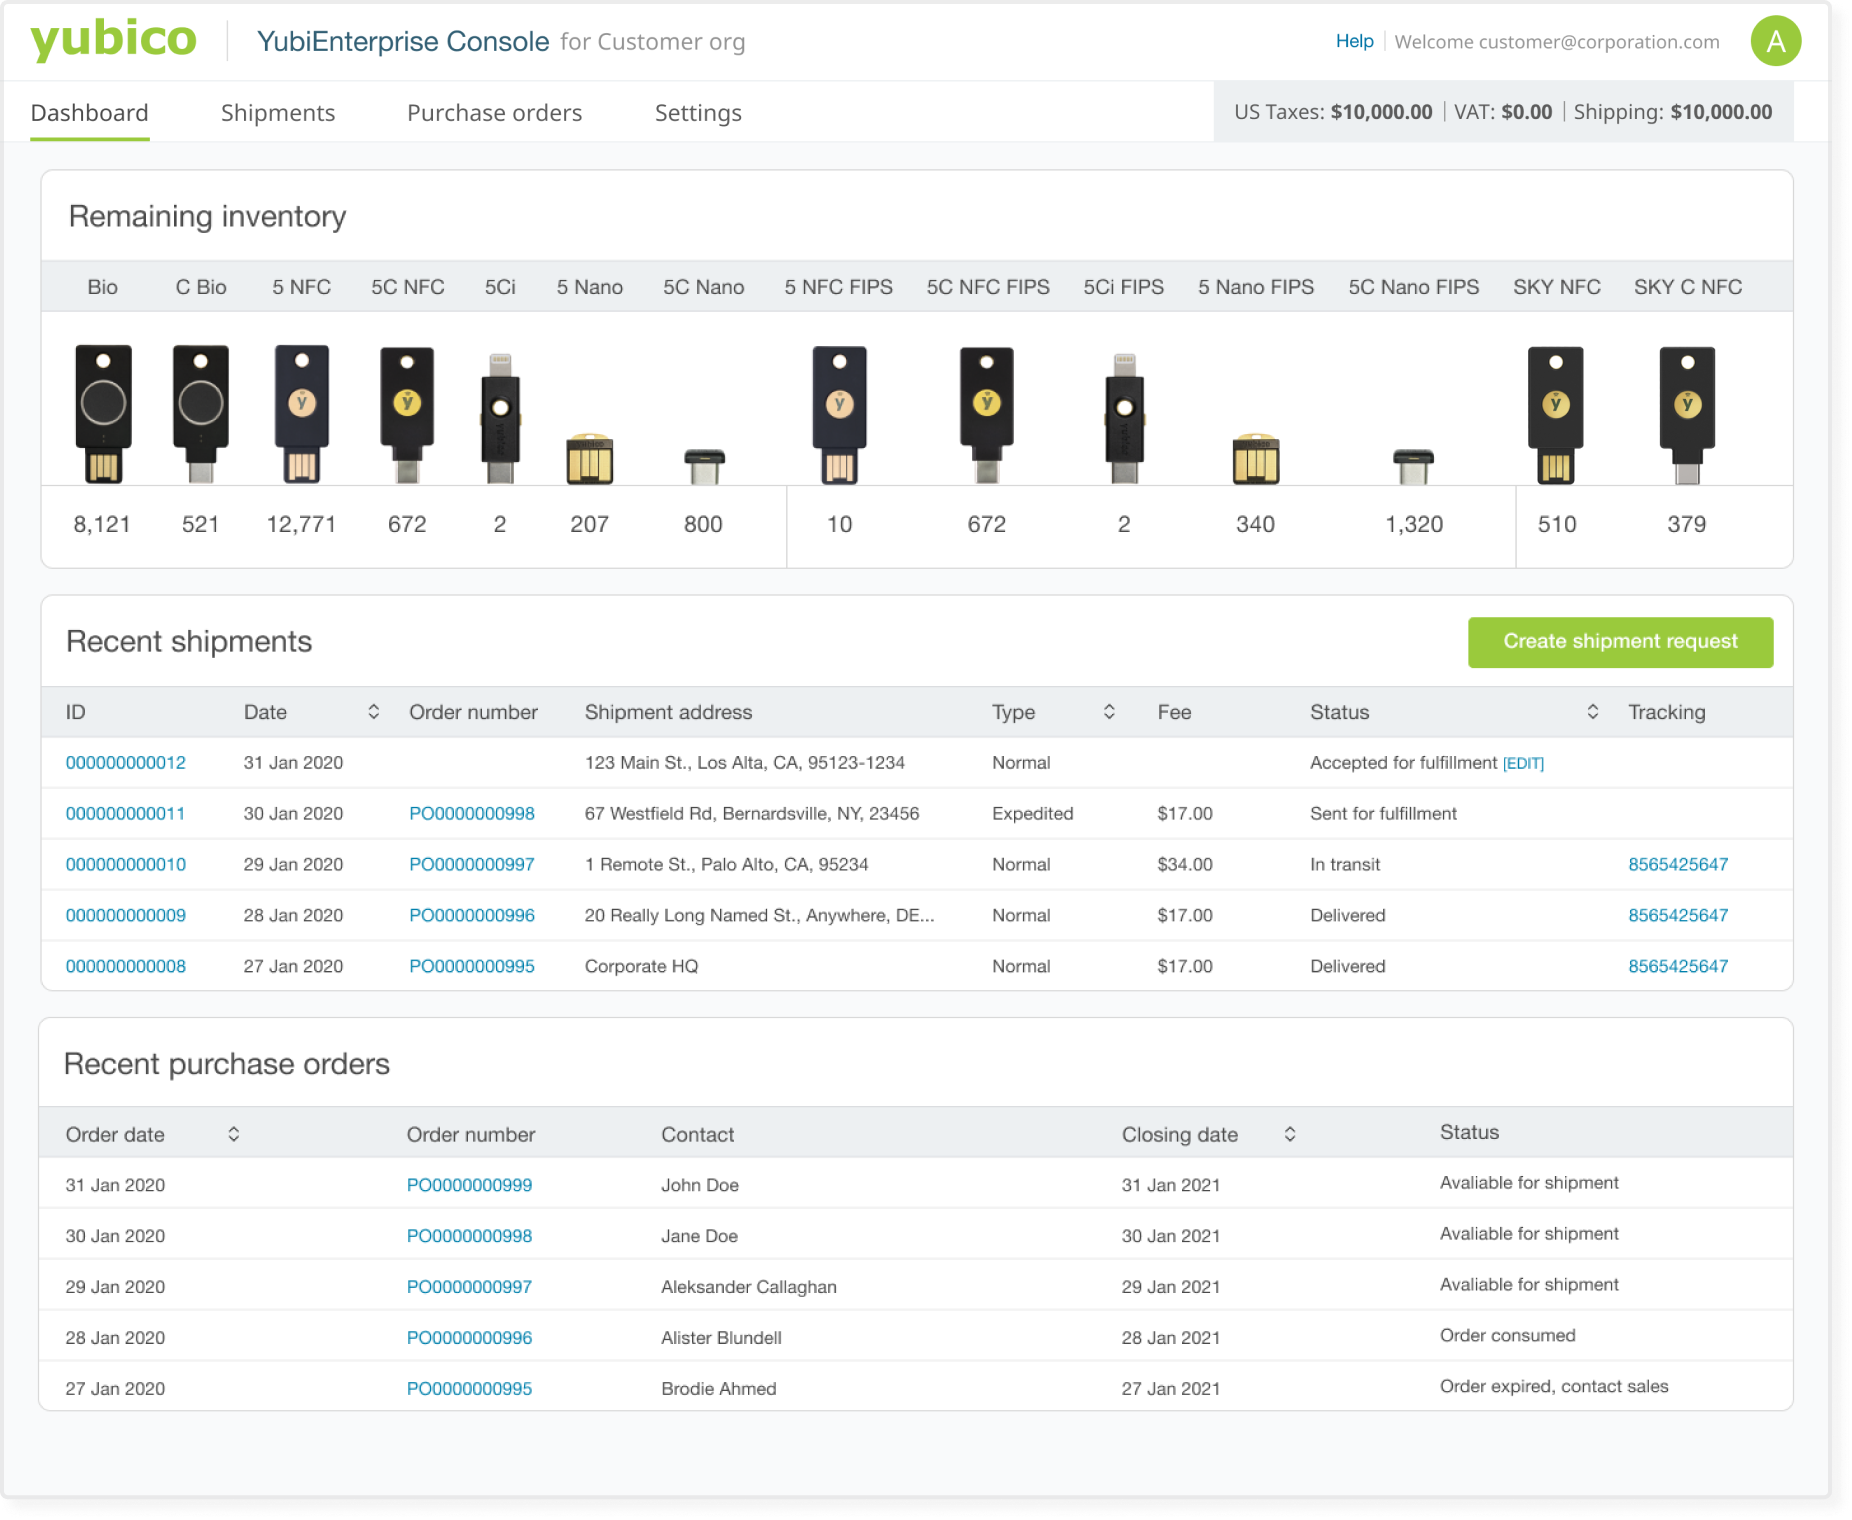Click the yubico logo
The image size is (1852, 1520).
(114, 40)
